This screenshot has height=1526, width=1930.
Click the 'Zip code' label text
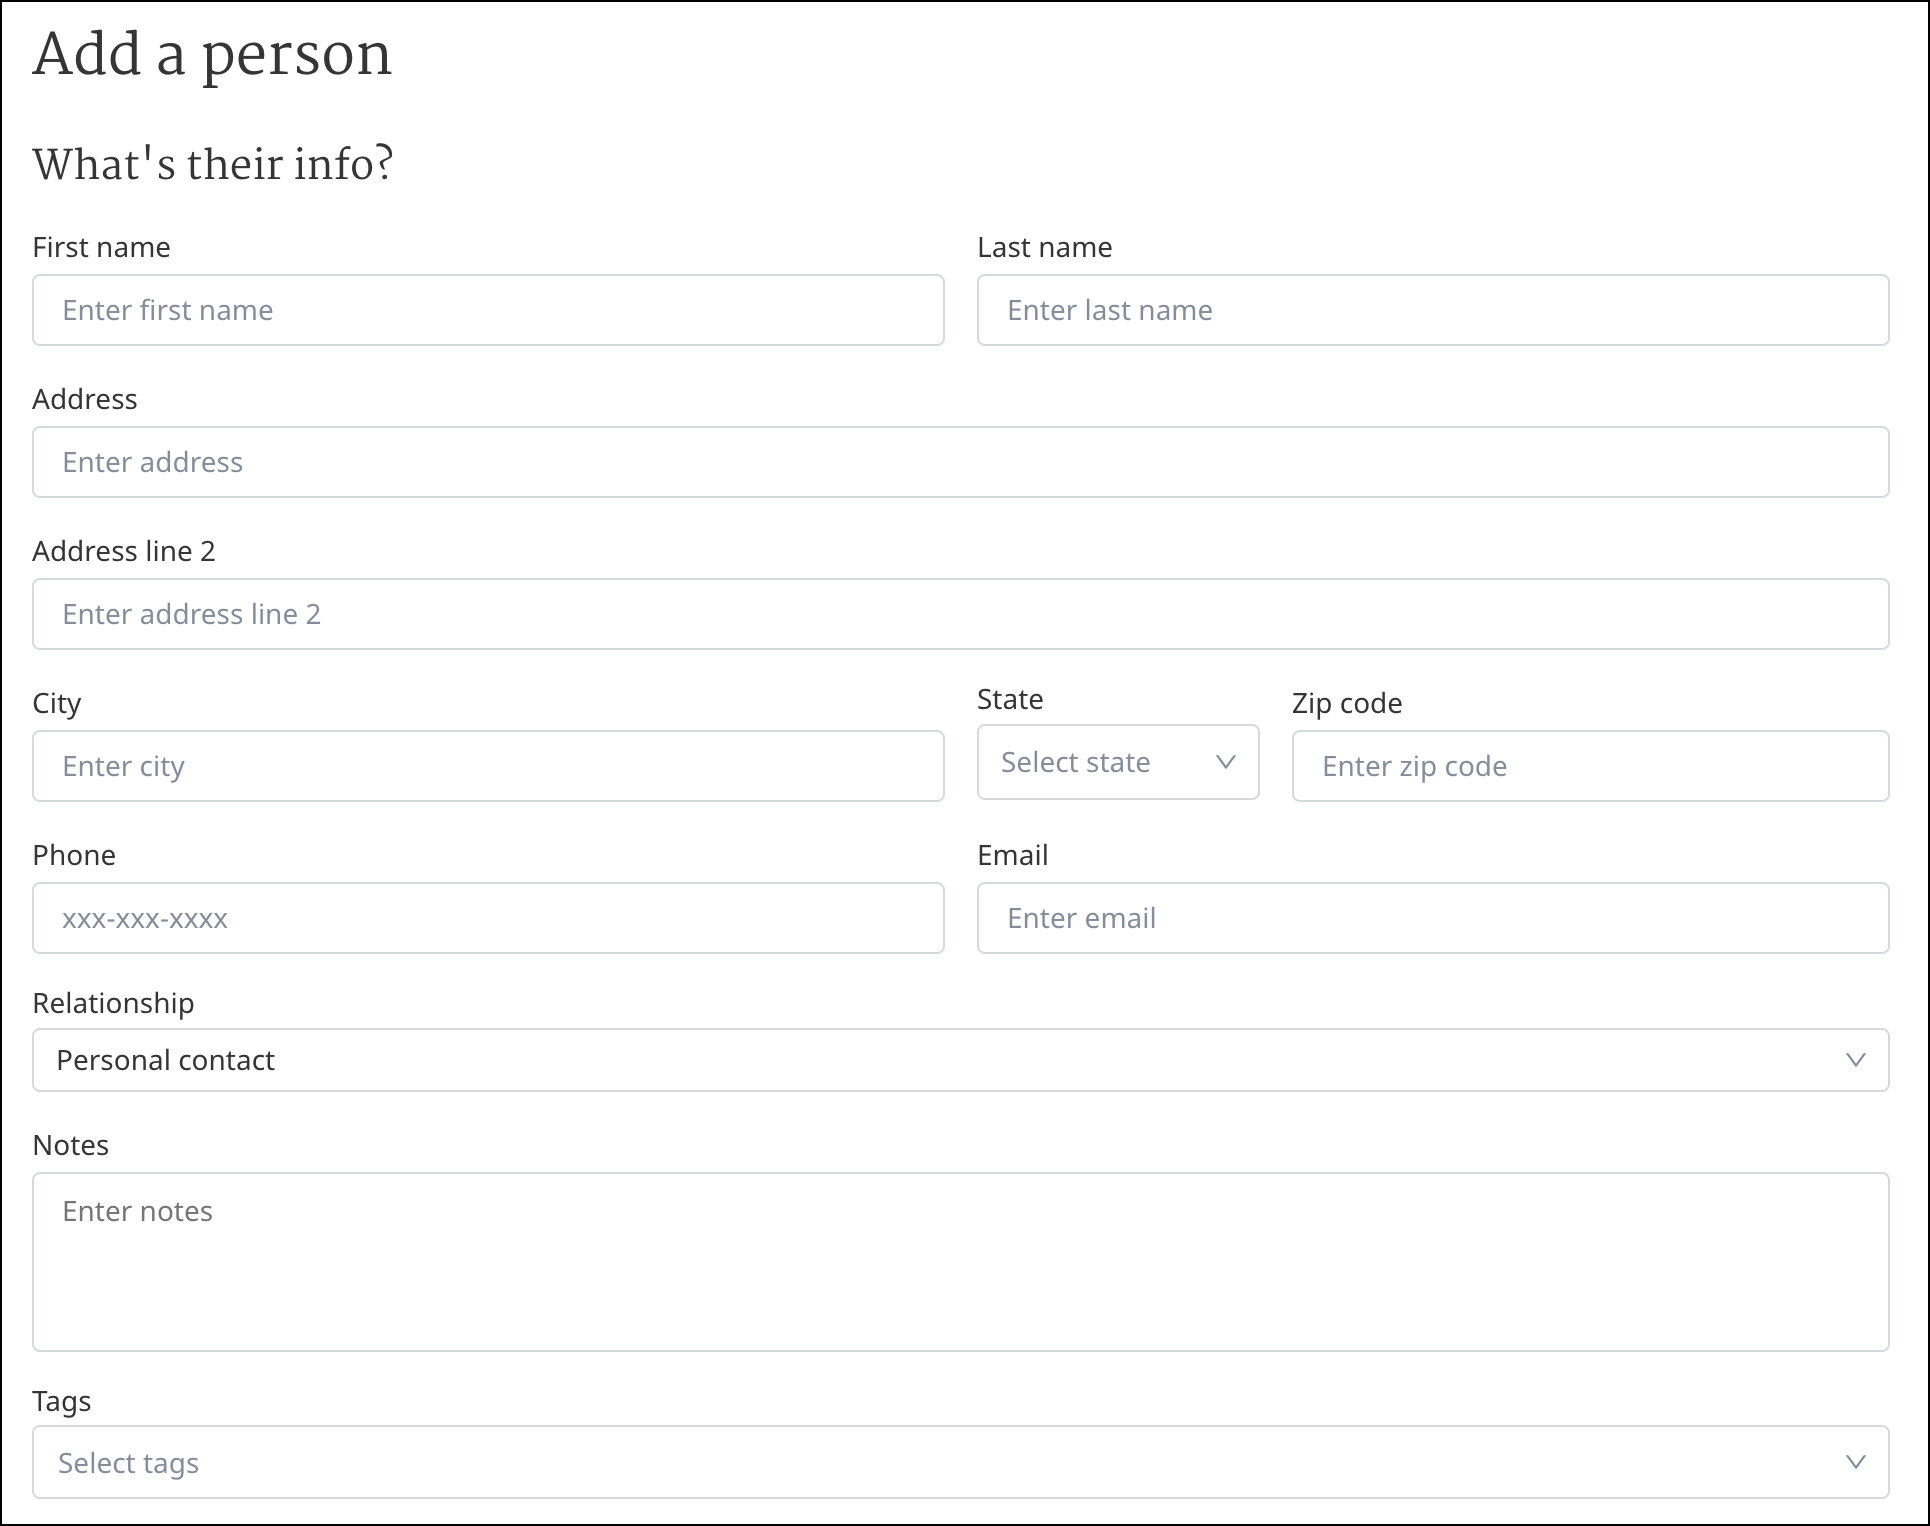tap(1346, 703)
